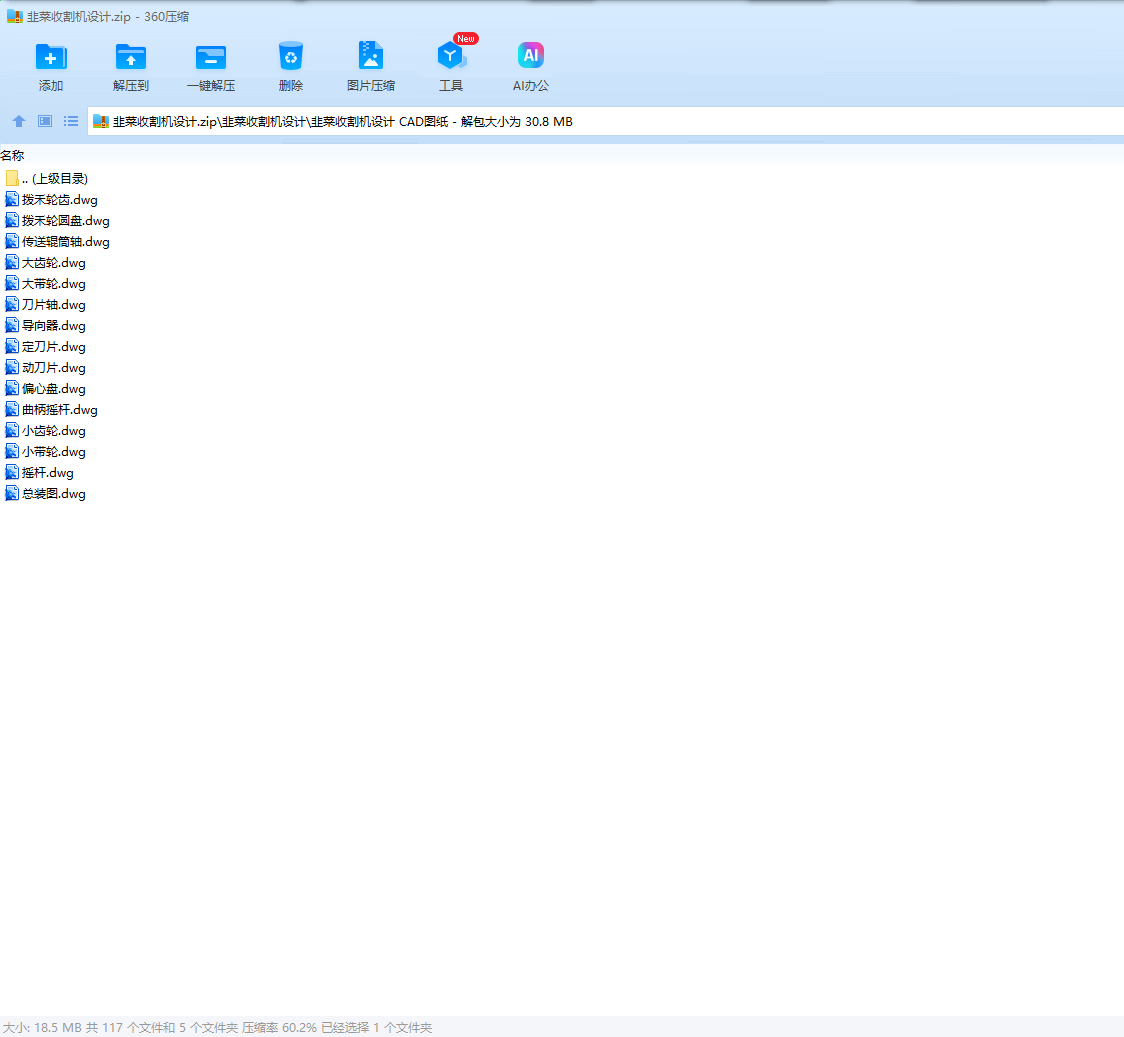Open the 工具 (Tools) icon
The width and height of the screenshot is (1124, 1037).
[451, 56]
